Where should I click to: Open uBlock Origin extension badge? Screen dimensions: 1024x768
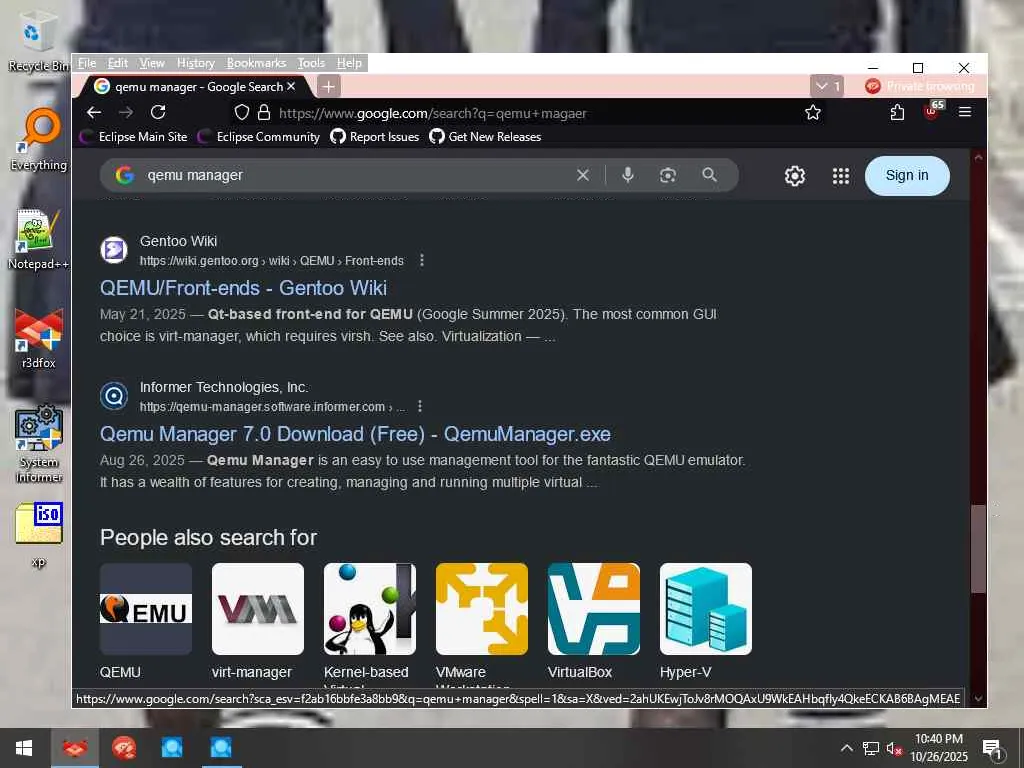(x=932, y=111)
